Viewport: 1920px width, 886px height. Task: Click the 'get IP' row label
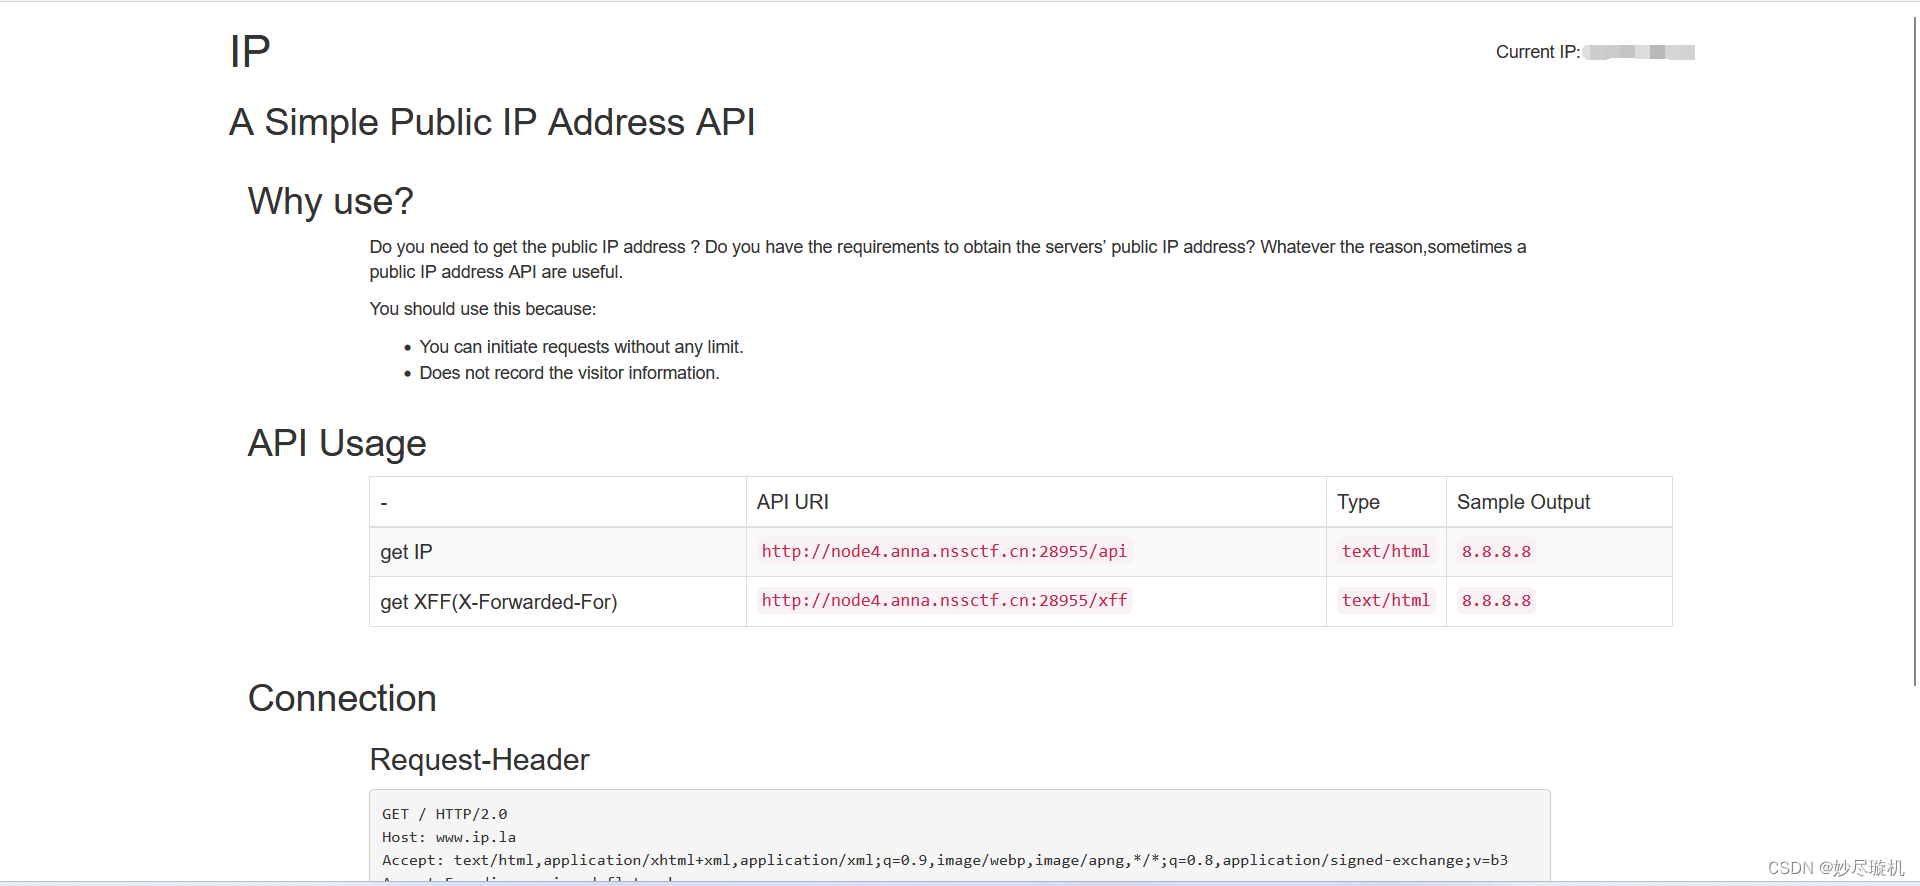tap(406, 552)
